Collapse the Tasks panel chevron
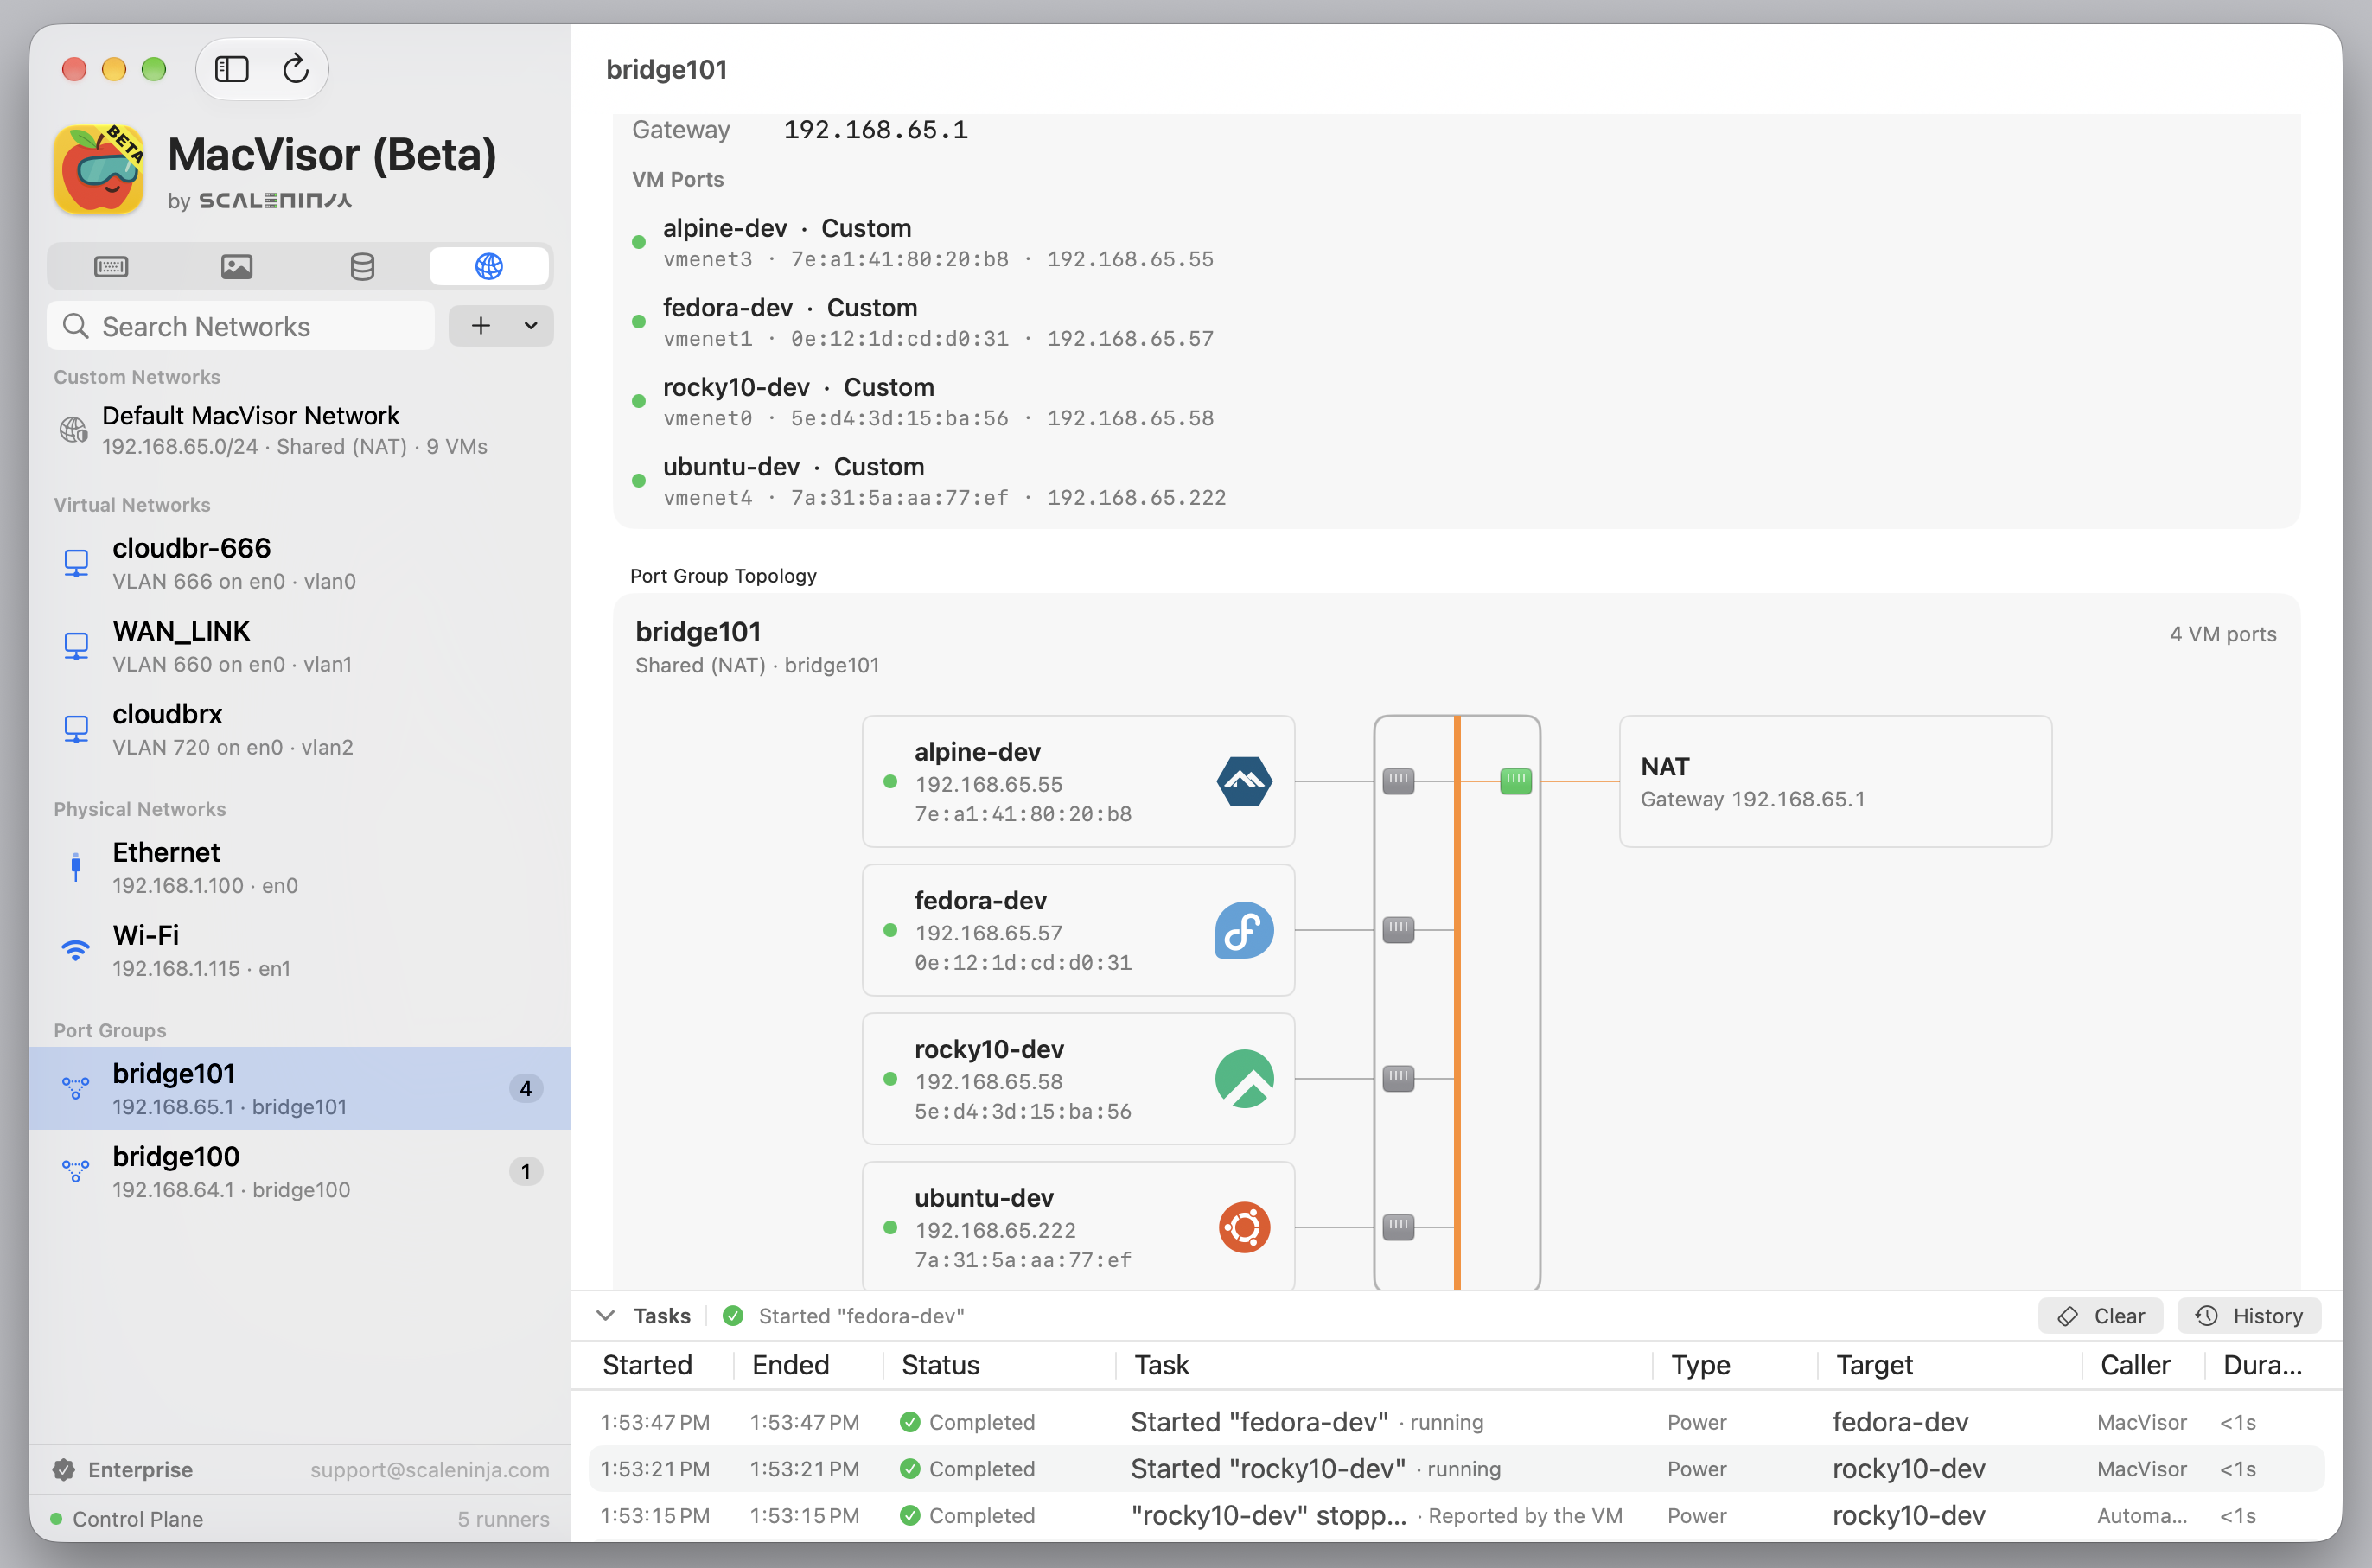The image size is (2372, 1568). tap(605, 1316)
